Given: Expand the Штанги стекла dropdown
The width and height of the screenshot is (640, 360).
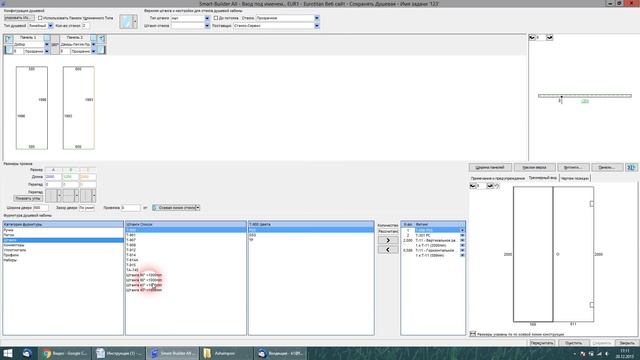Looking at the screenshot, I should [x=207, y=26].
